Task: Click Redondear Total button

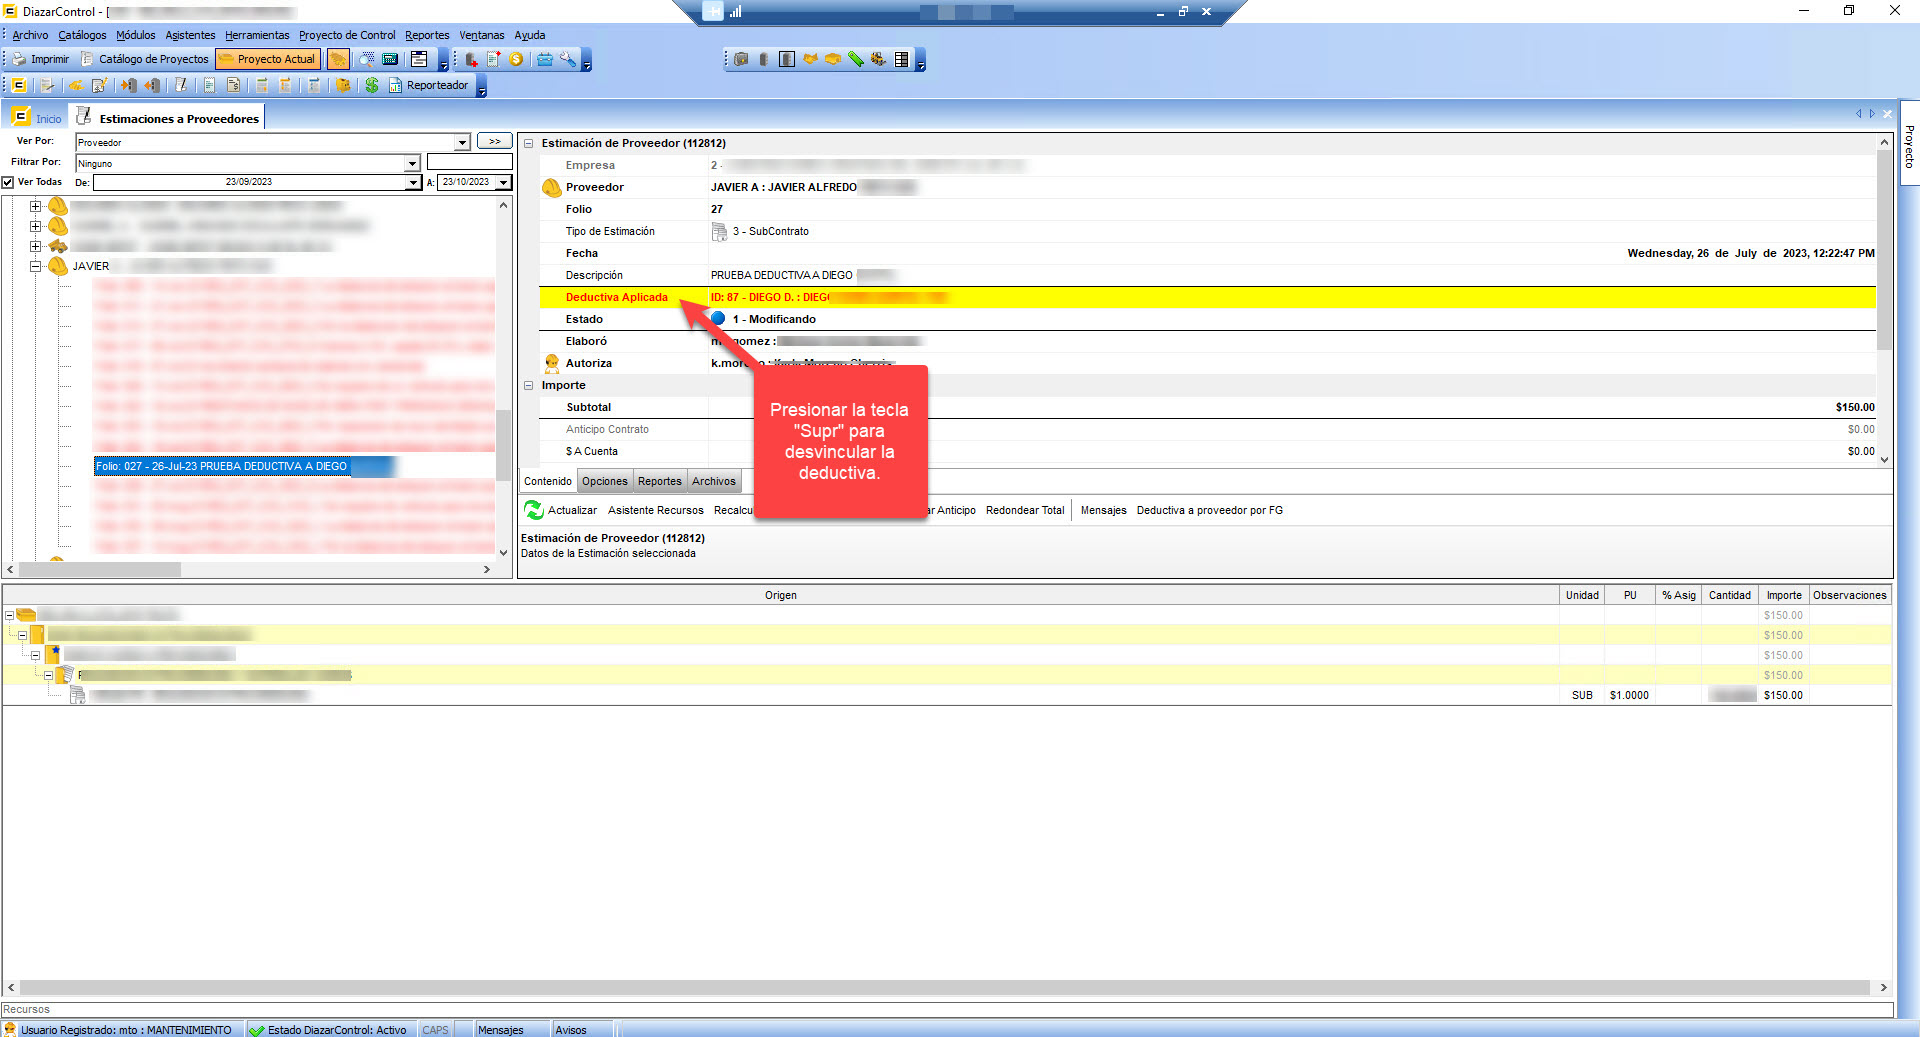Action: [1024, 510]
